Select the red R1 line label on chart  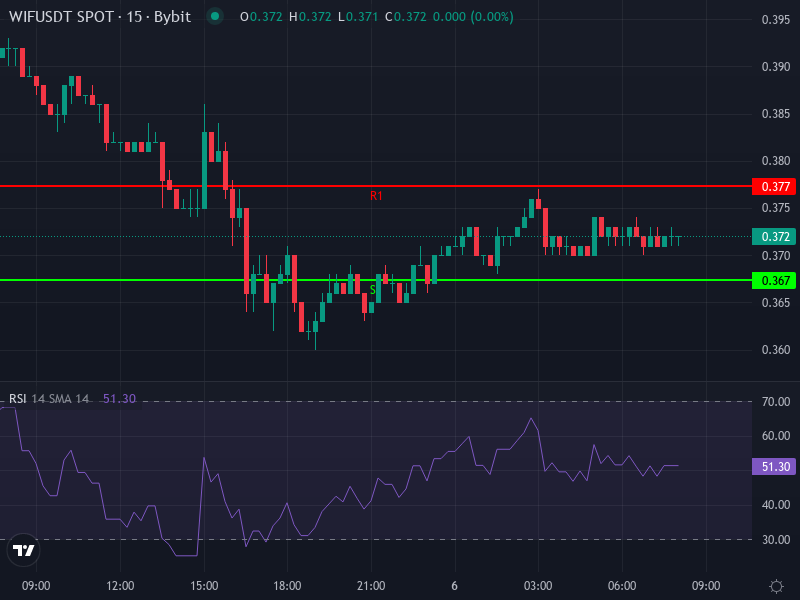point(375,194)
